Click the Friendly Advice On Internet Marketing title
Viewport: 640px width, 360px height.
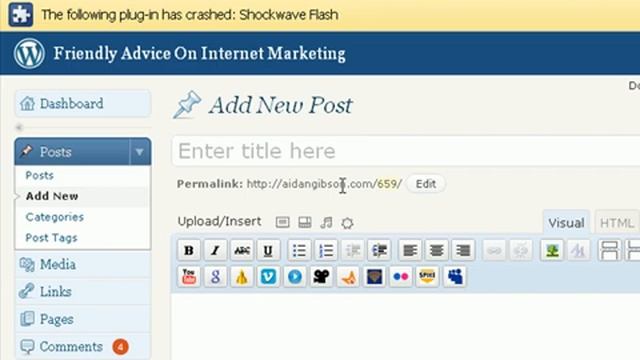(200, 54)
